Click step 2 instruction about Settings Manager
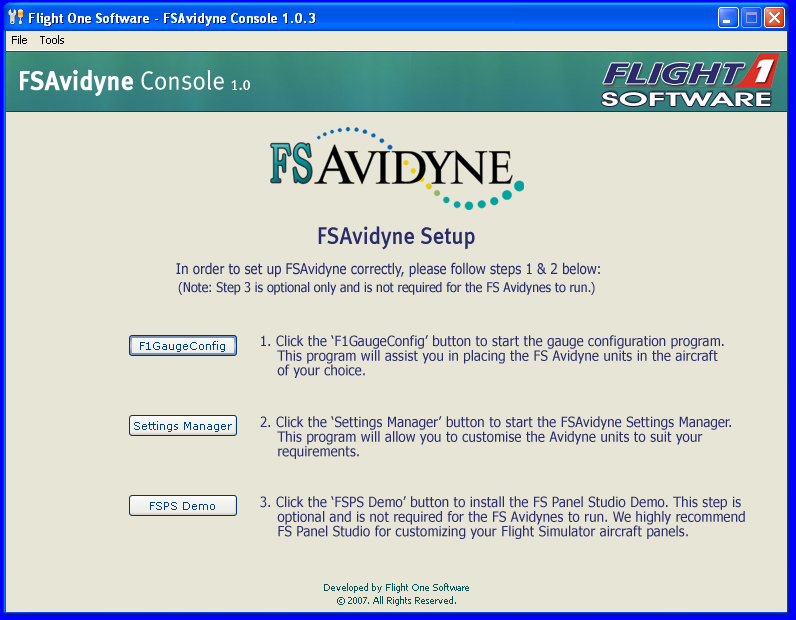 [x=496, y=437]
